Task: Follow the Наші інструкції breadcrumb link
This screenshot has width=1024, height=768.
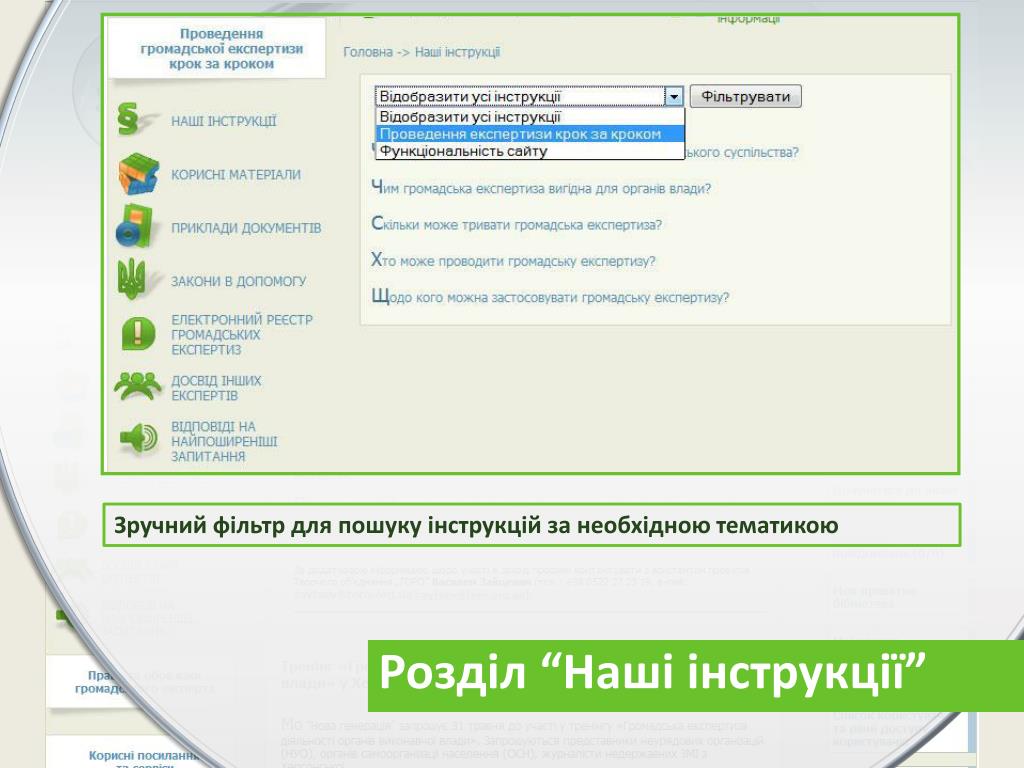Action: [457, 52]
